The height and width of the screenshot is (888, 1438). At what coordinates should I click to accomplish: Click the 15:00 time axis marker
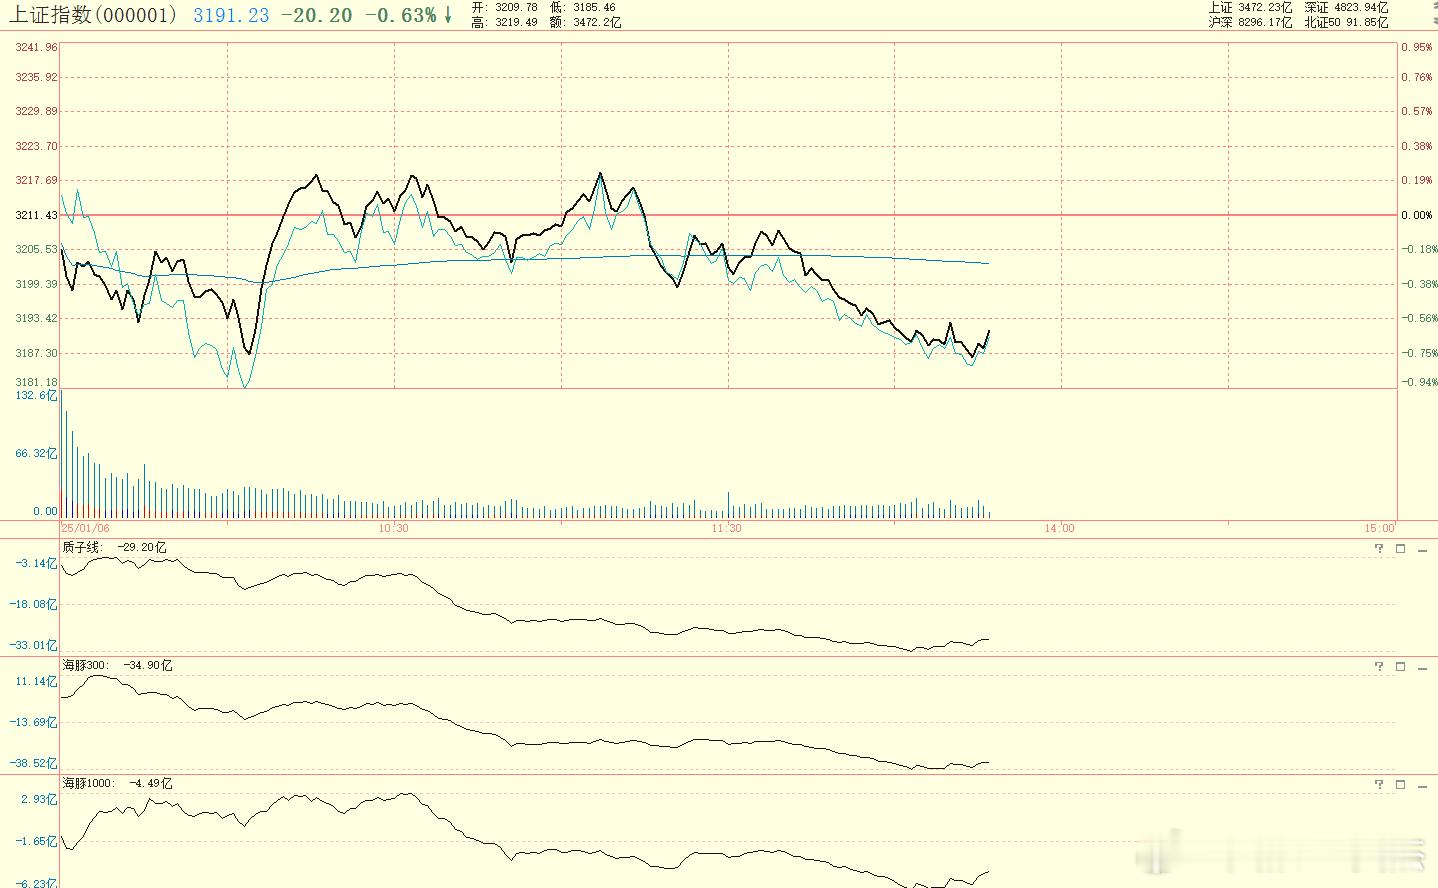coord(1378,527)
